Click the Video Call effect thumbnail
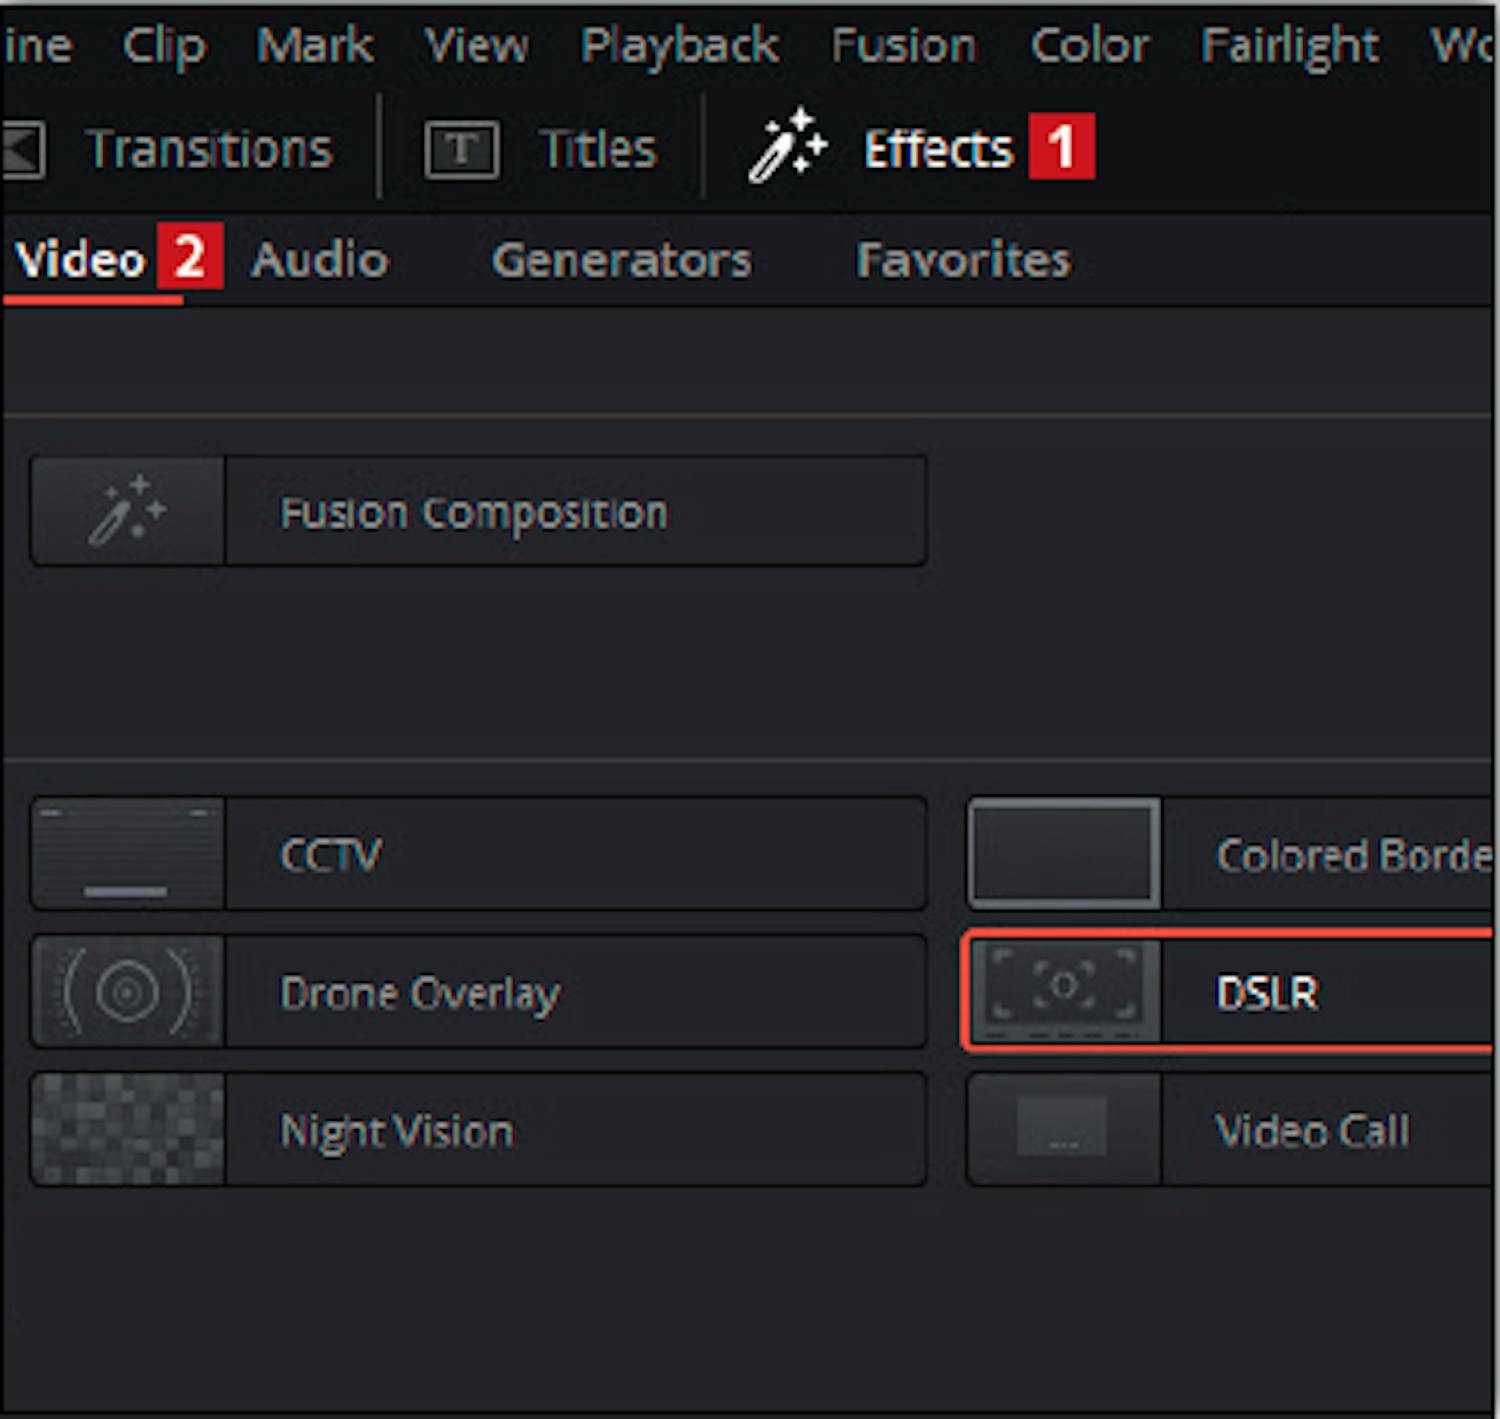Image resolution: width=1500 pixels, height=1419 pixels. (x=1064, y=1129)
